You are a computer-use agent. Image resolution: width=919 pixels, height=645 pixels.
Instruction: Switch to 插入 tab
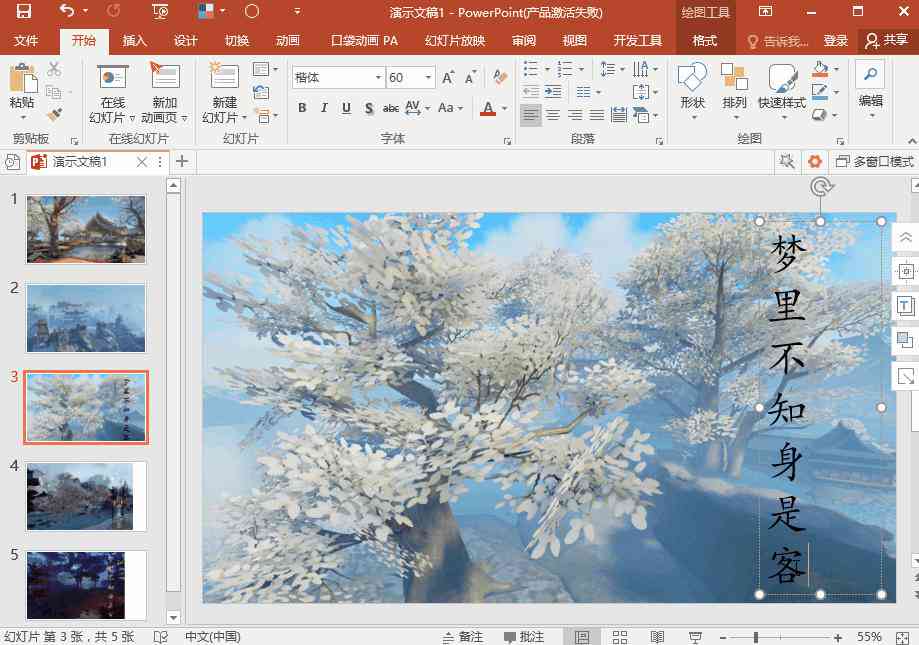click(134, 40)
